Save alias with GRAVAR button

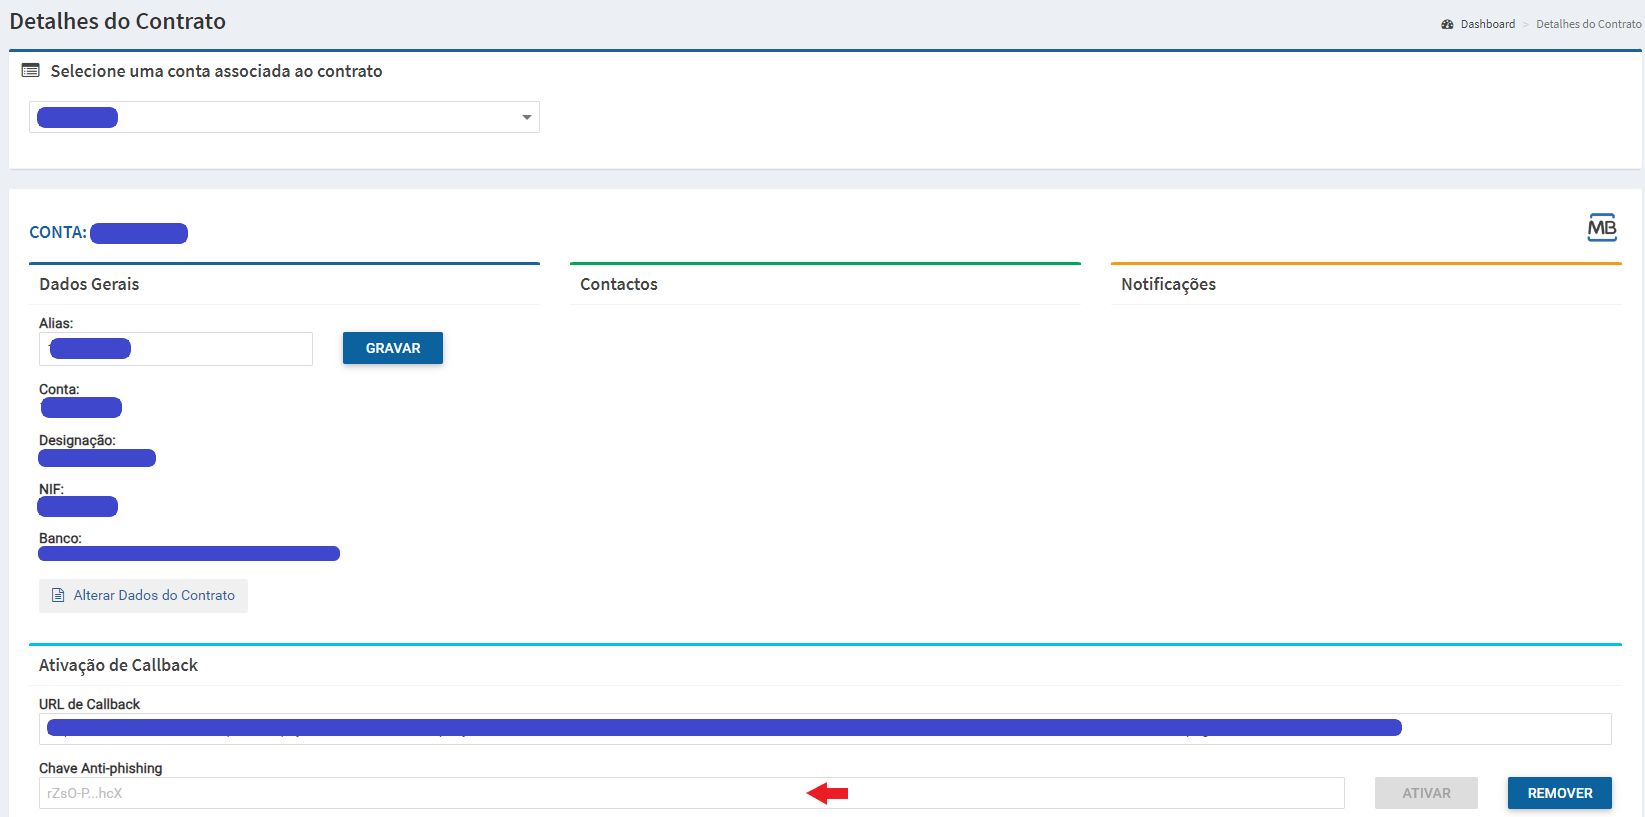393,348
